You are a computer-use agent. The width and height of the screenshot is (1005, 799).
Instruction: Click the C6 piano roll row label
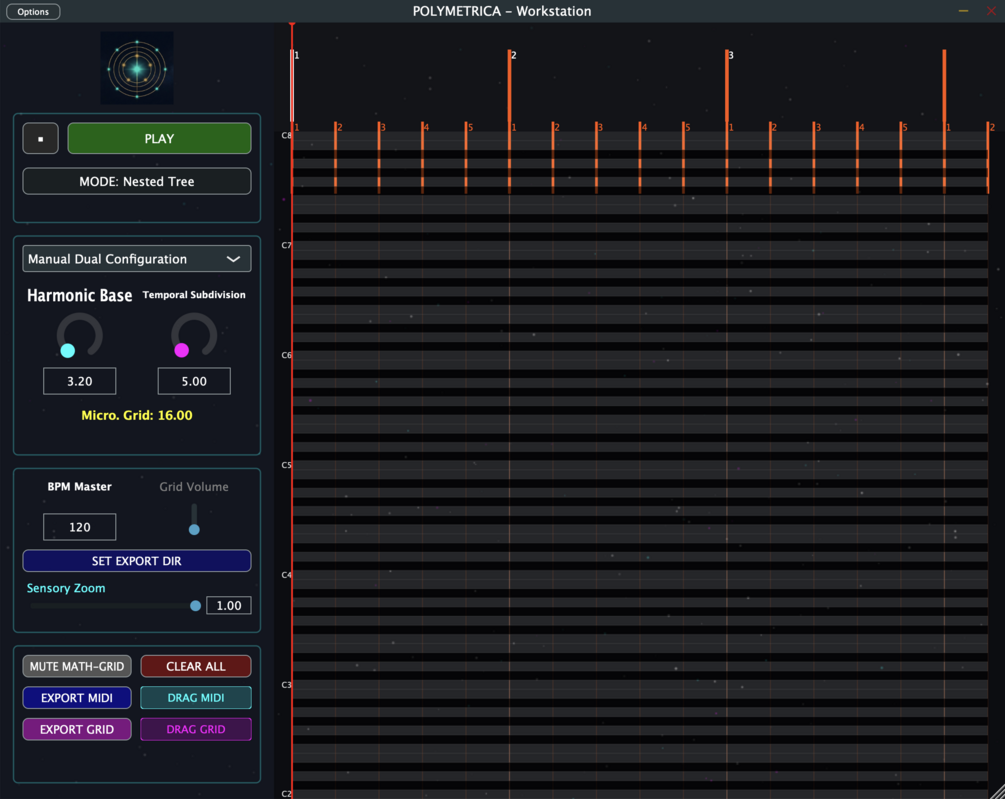point(286,355)
